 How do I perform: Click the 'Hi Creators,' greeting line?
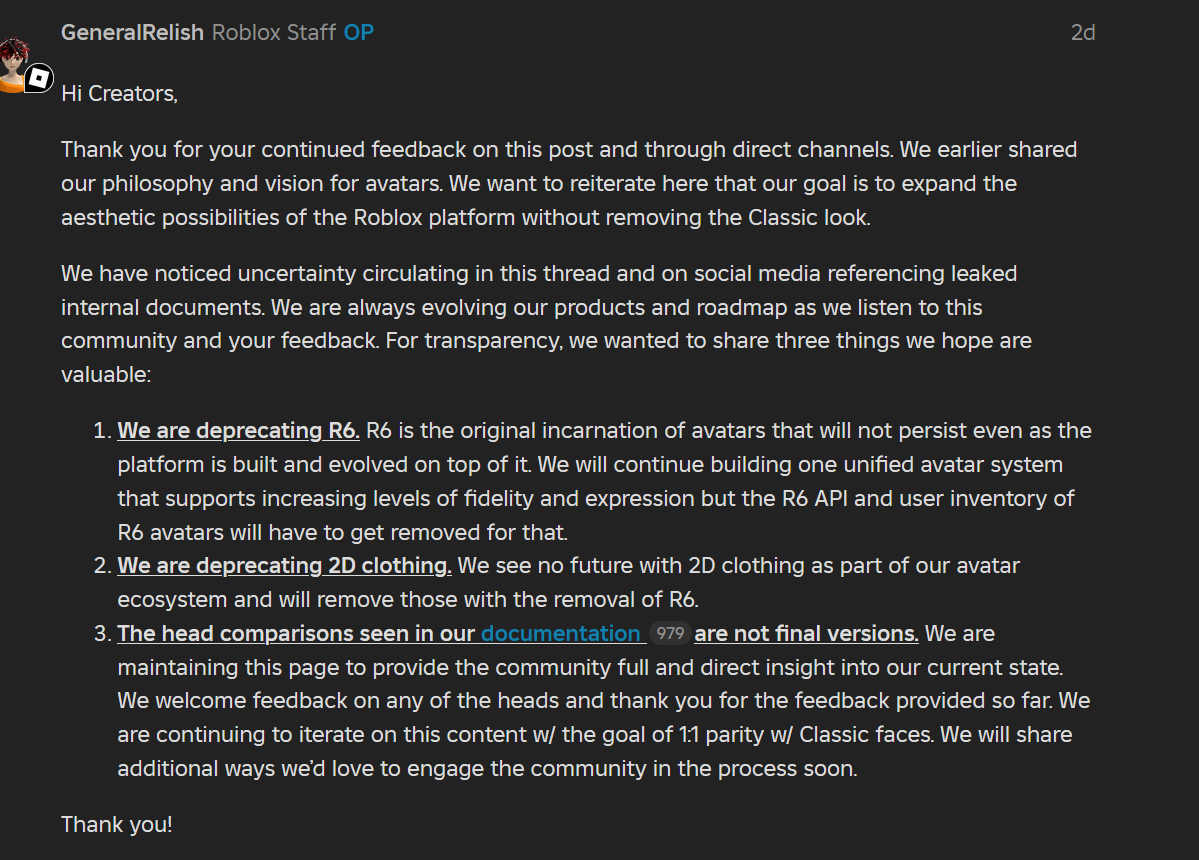point(119,93)
